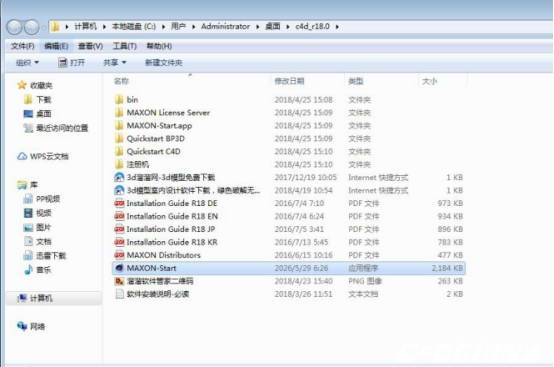This screenshot has height=367, width=554.
Task: Click the 3d模型室内设计软件下载 shortcut icon
Action: (119, 190)
